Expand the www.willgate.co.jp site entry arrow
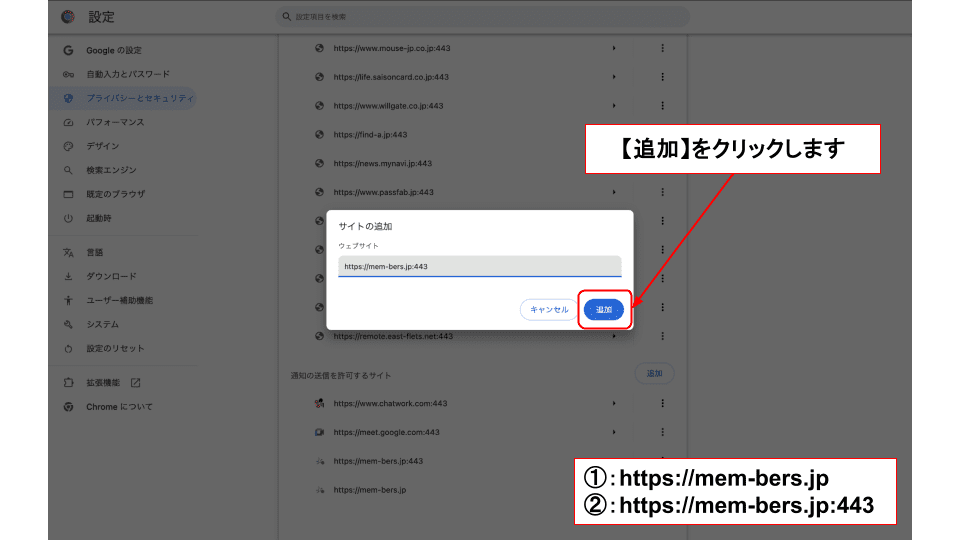This screenshot has height=540, width=960. pyautogui.click(x=614, y=106)
